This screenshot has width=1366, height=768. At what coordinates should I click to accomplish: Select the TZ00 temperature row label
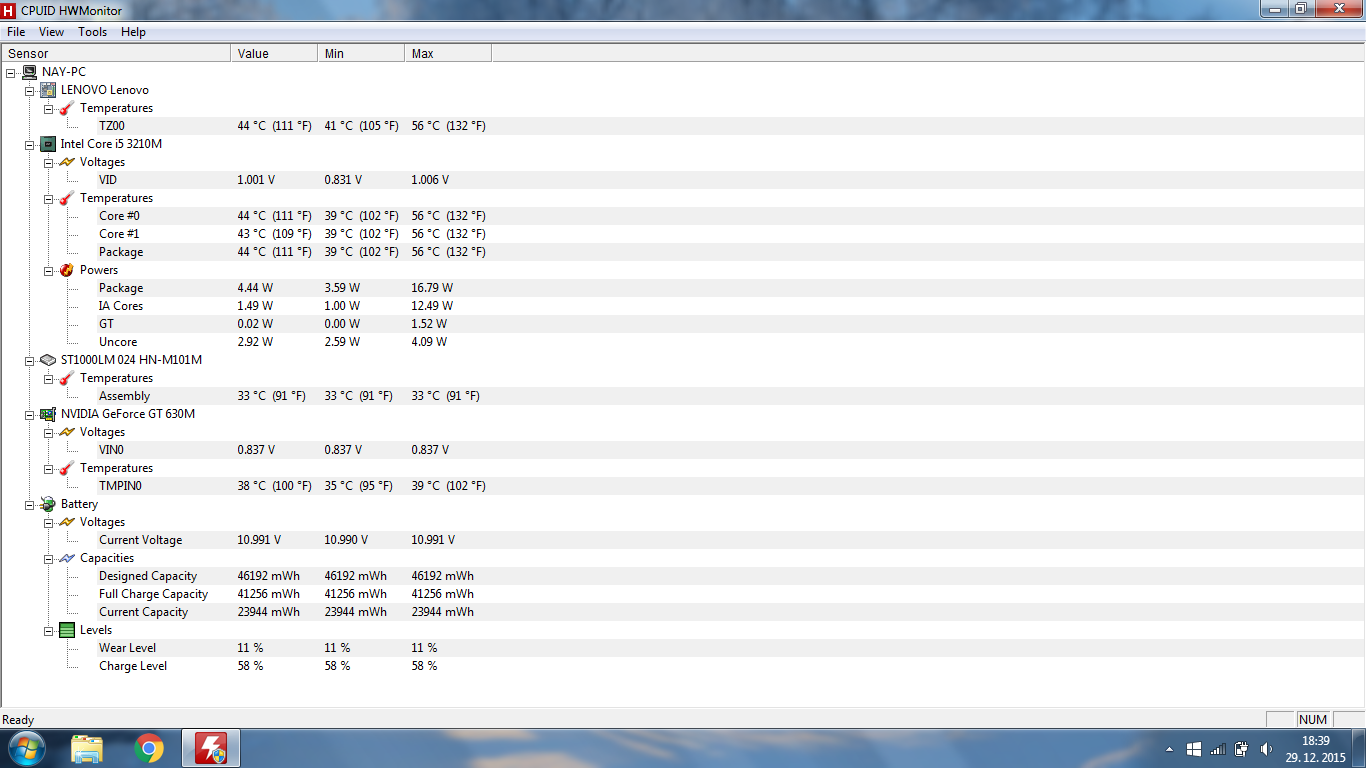tap(112, 126)
